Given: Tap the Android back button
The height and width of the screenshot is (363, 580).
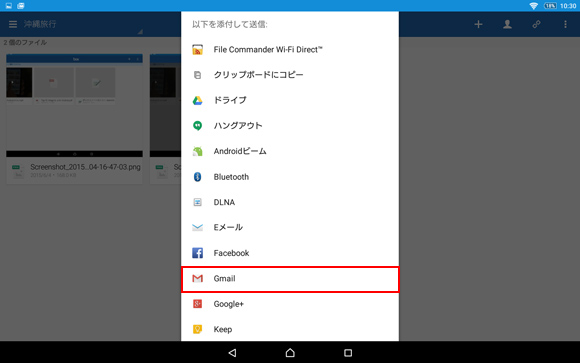Looking at the screenshot, I should tap(232, 353).
